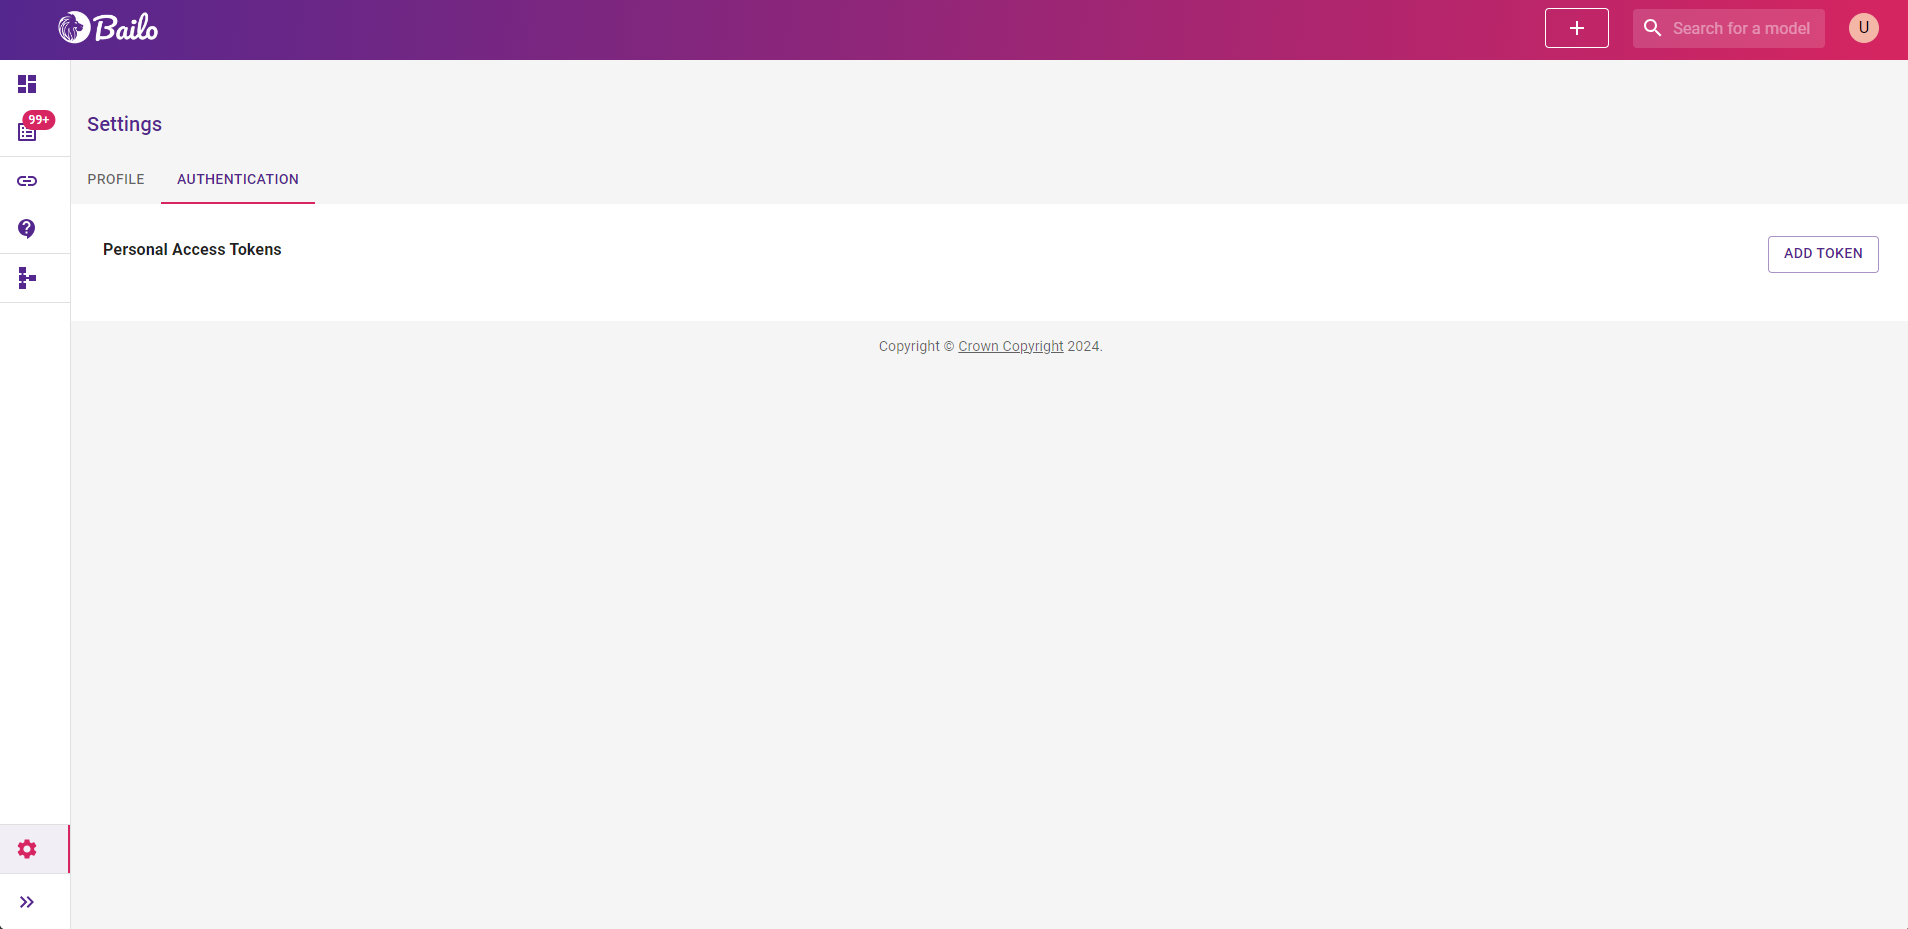The image size is (1908, 929).
Task: Focus the Search for a model field
Action: (x=1740, y=28)
